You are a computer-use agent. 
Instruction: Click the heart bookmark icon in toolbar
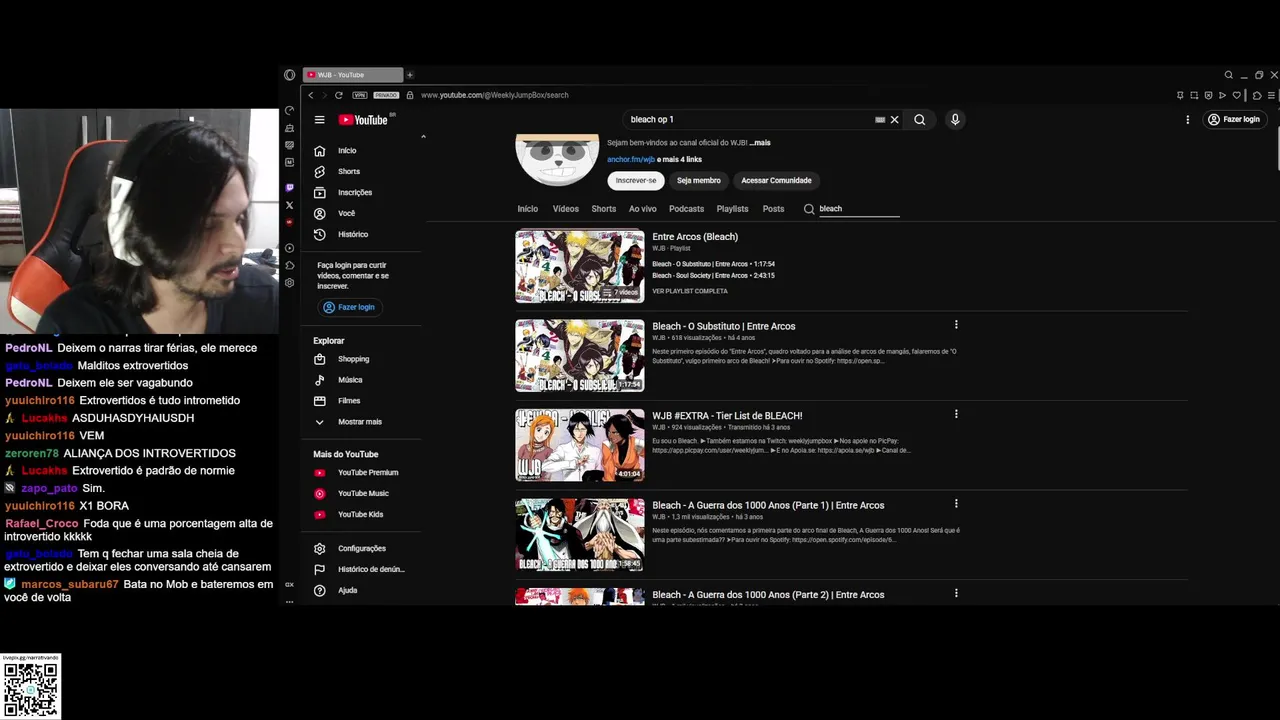point(1237,95)
